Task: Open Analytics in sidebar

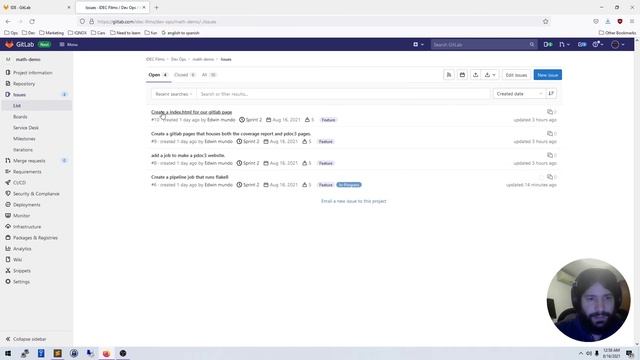Action: tap(22, 249)
